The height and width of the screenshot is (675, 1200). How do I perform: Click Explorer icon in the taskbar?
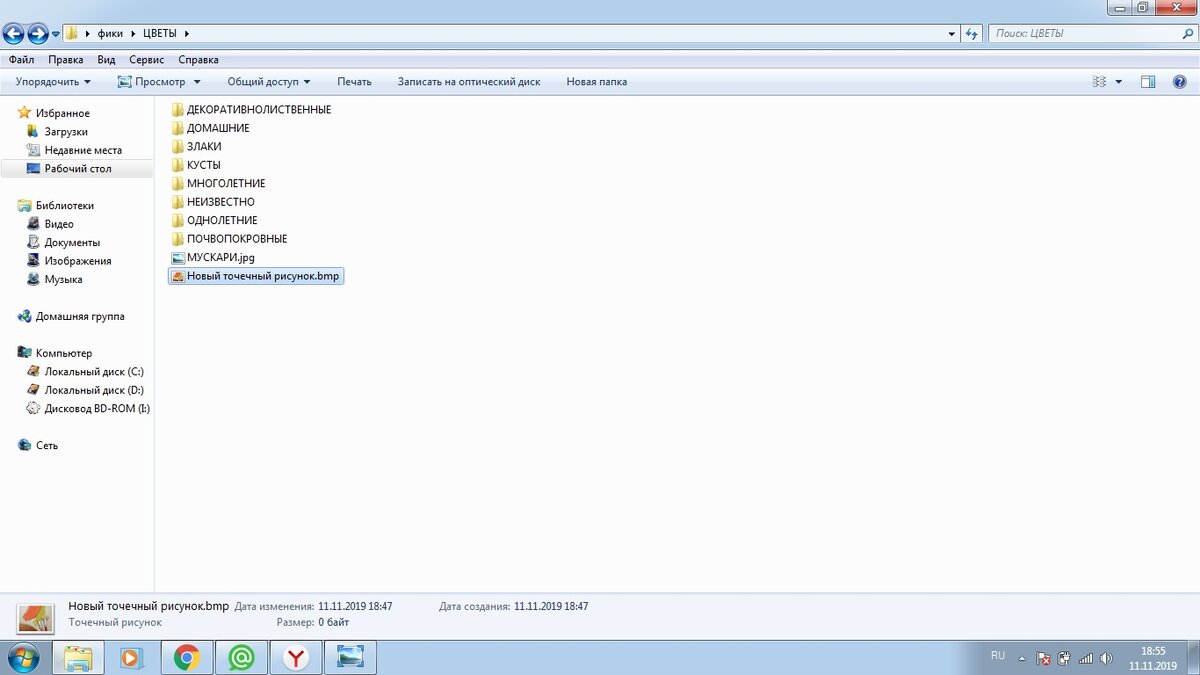(78, 657)
